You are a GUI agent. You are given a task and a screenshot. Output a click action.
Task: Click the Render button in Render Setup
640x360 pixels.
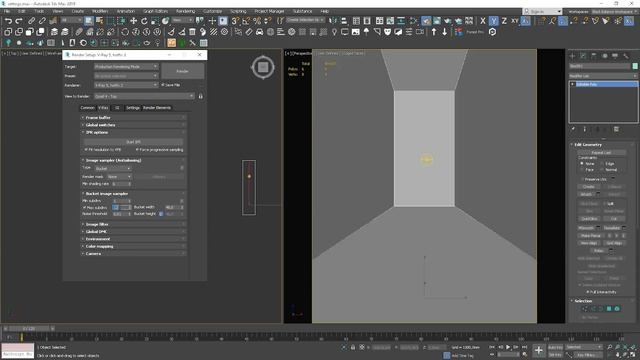click(x=182, y=71)
